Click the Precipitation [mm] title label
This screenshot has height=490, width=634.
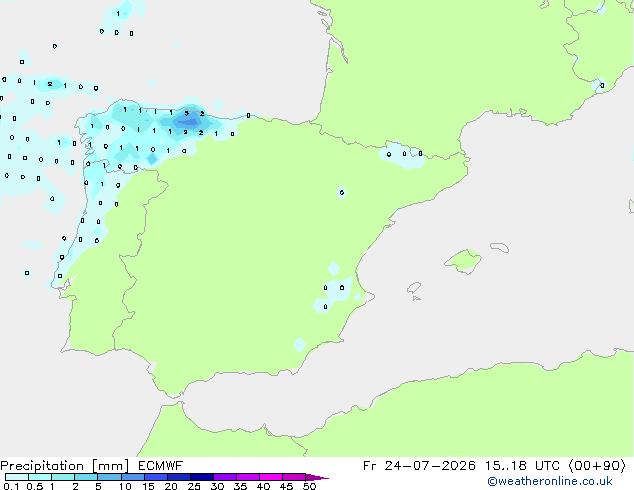pyautogui.click(x=65, y=466)
